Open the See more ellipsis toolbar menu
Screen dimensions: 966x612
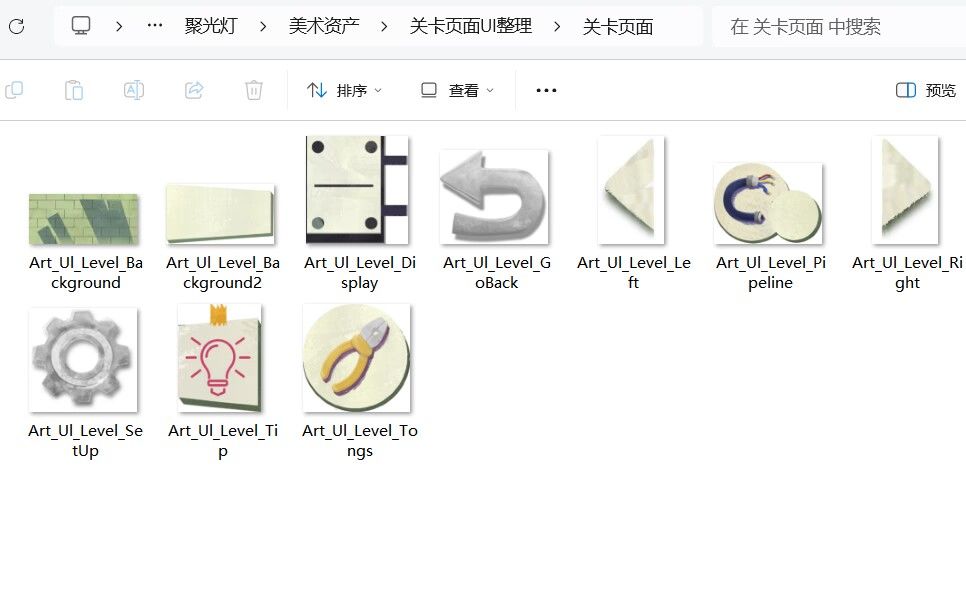(546, 91)
